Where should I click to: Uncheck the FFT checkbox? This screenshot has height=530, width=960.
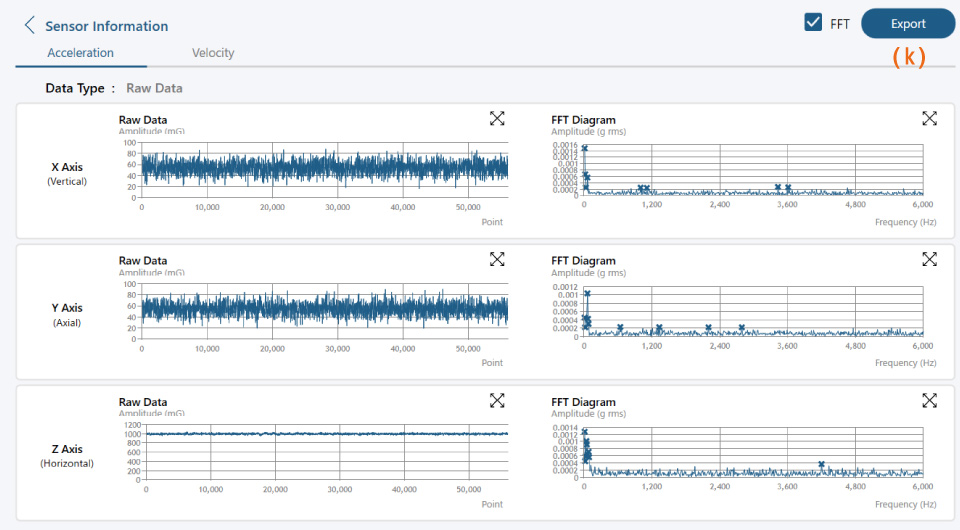point(813,23)
